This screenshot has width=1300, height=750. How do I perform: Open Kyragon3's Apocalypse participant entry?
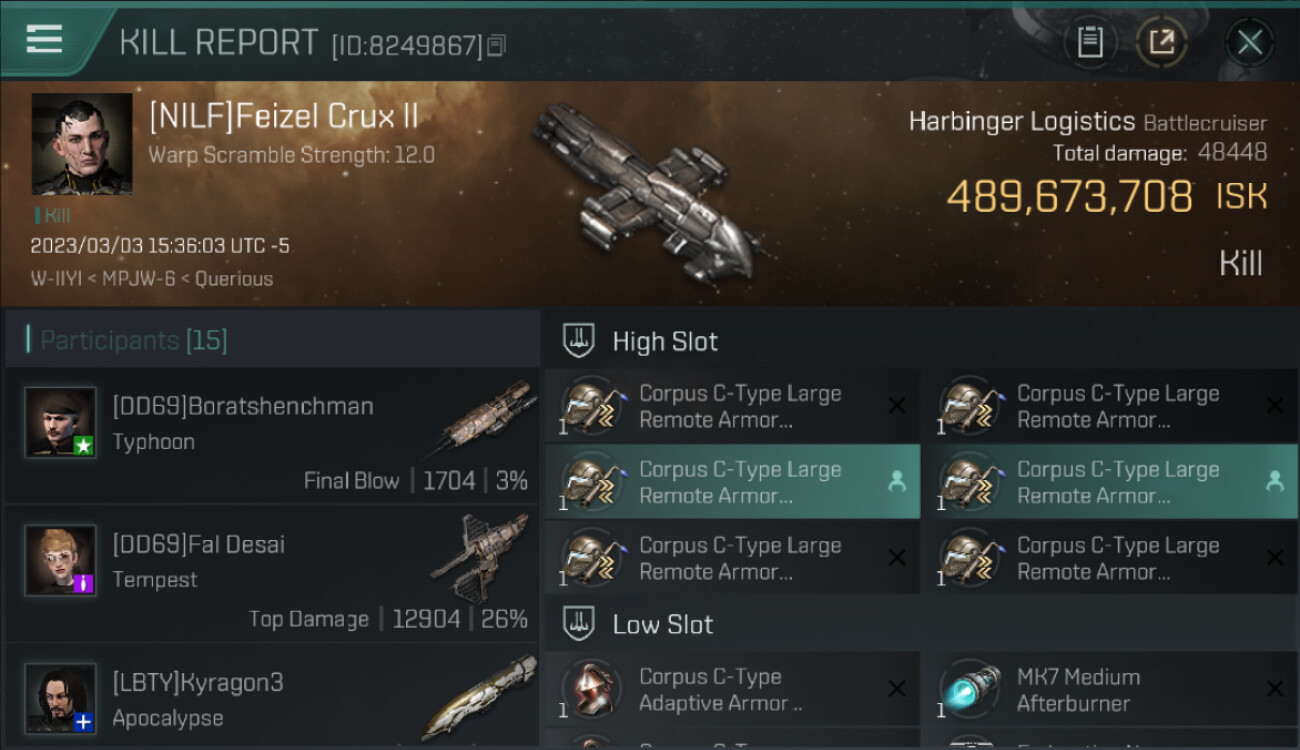[272, 698]
